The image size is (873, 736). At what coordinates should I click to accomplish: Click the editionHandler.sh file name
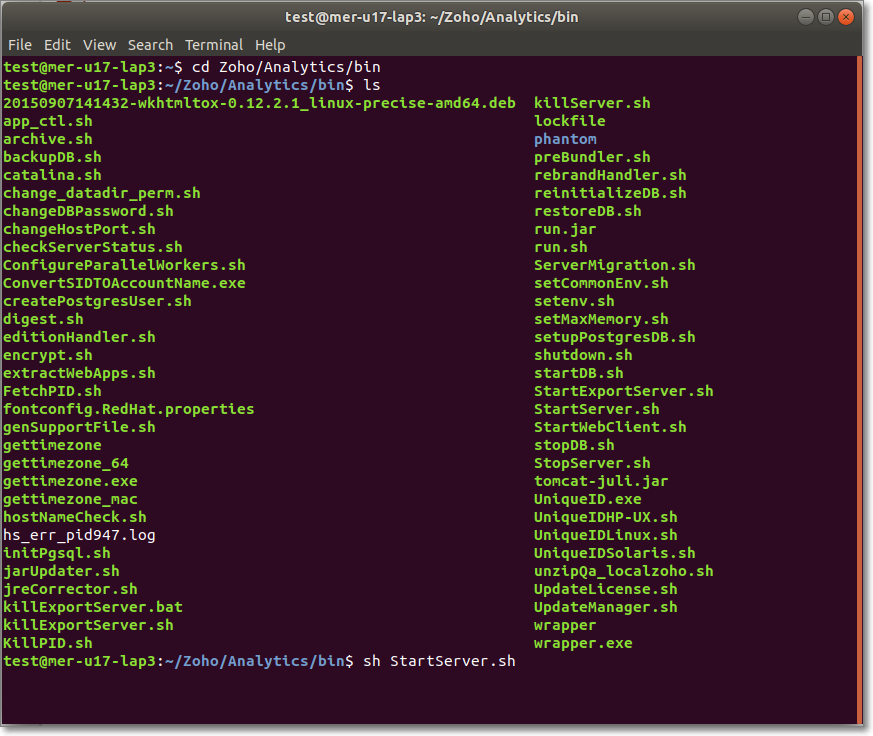tap(79, 337)
